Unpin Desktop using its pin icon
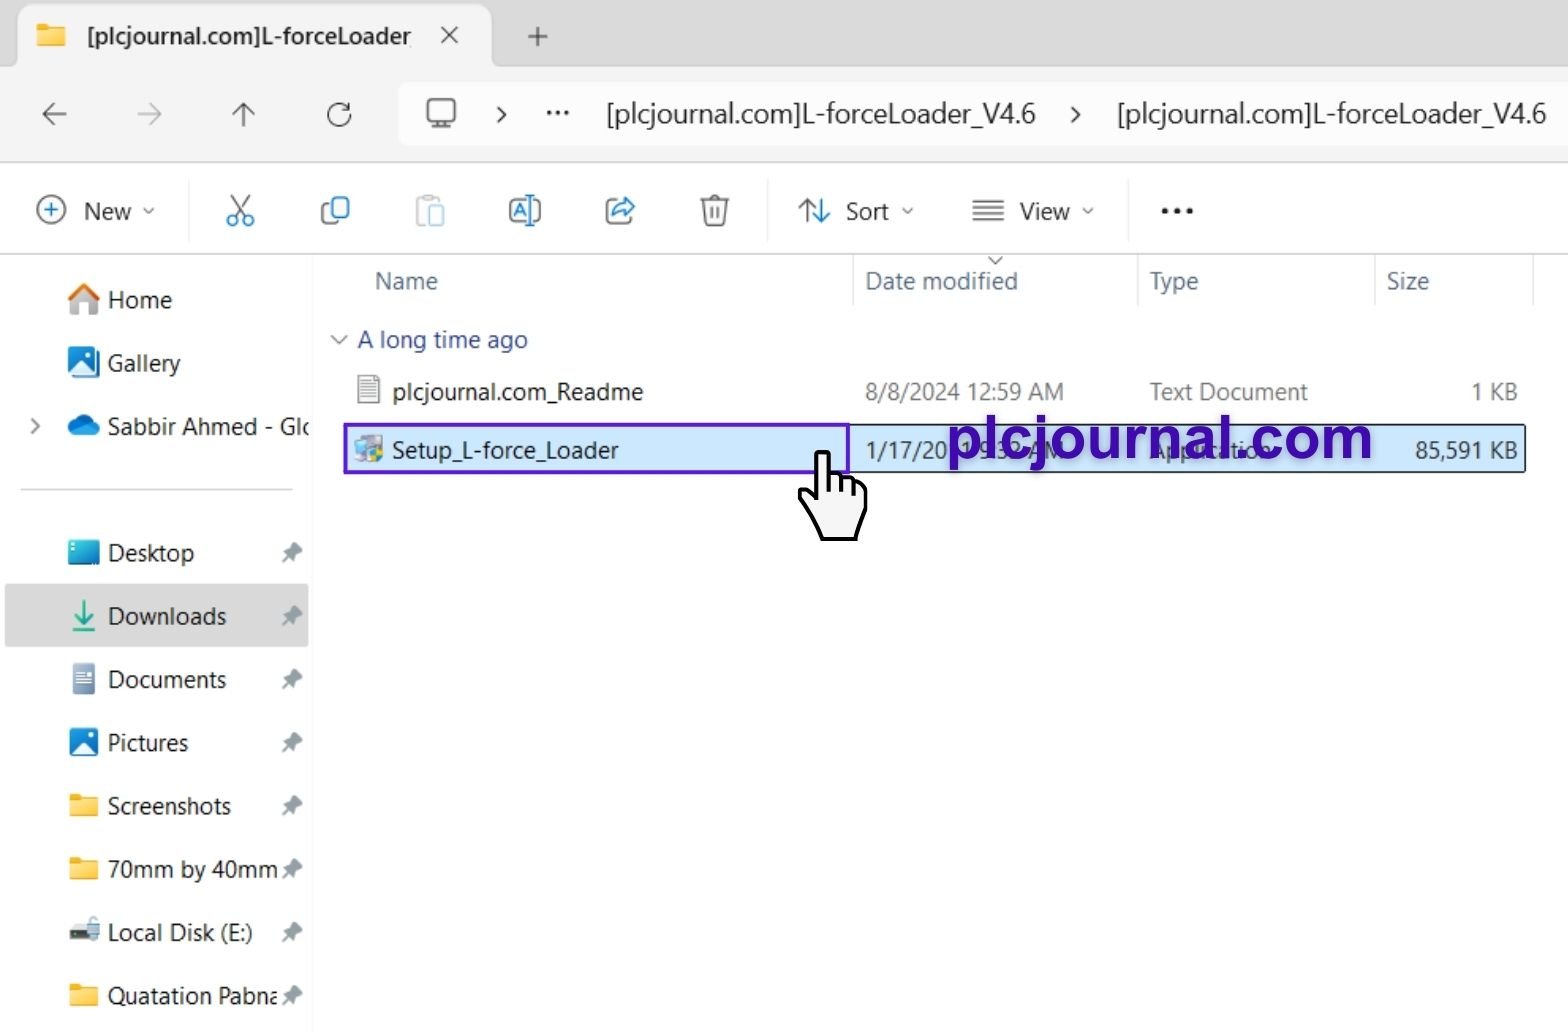 coord(291,552)
